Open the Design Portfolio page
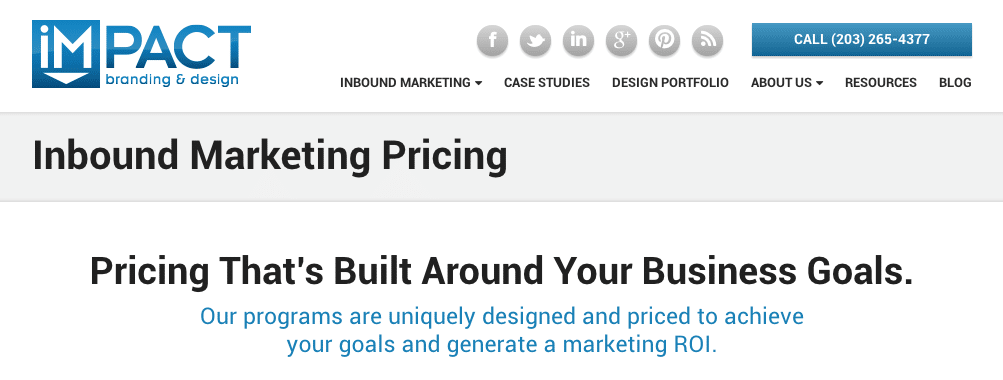 coord(670,83)
